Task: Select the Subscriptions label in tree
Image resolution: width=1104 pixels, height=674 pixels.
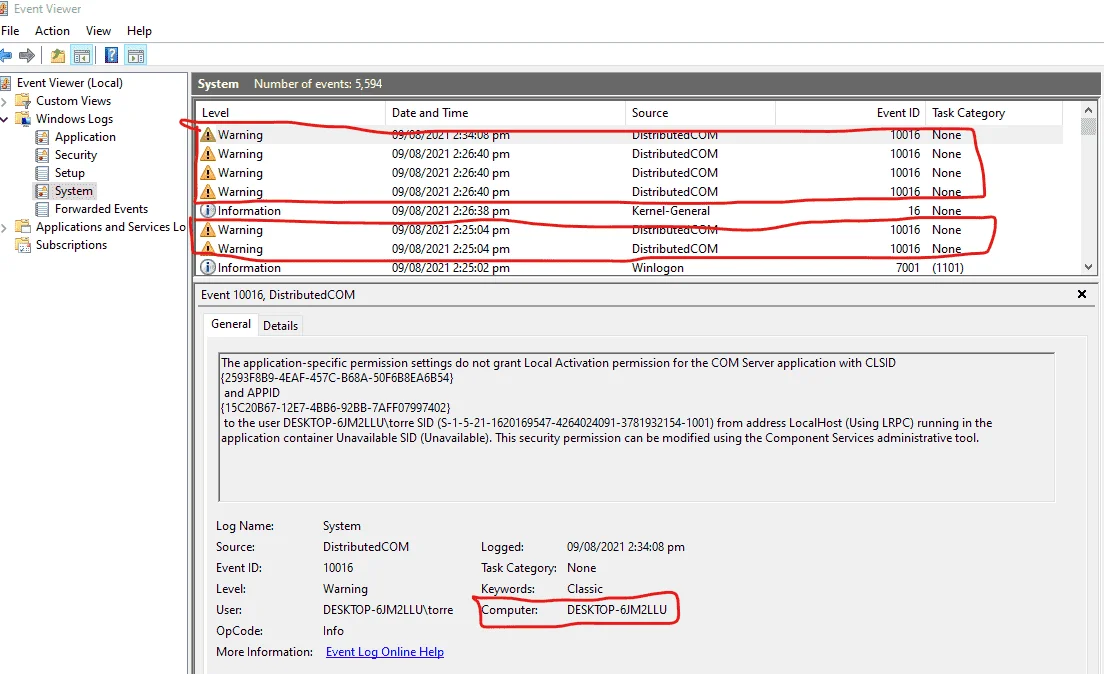Action: [x=71, y=245]
